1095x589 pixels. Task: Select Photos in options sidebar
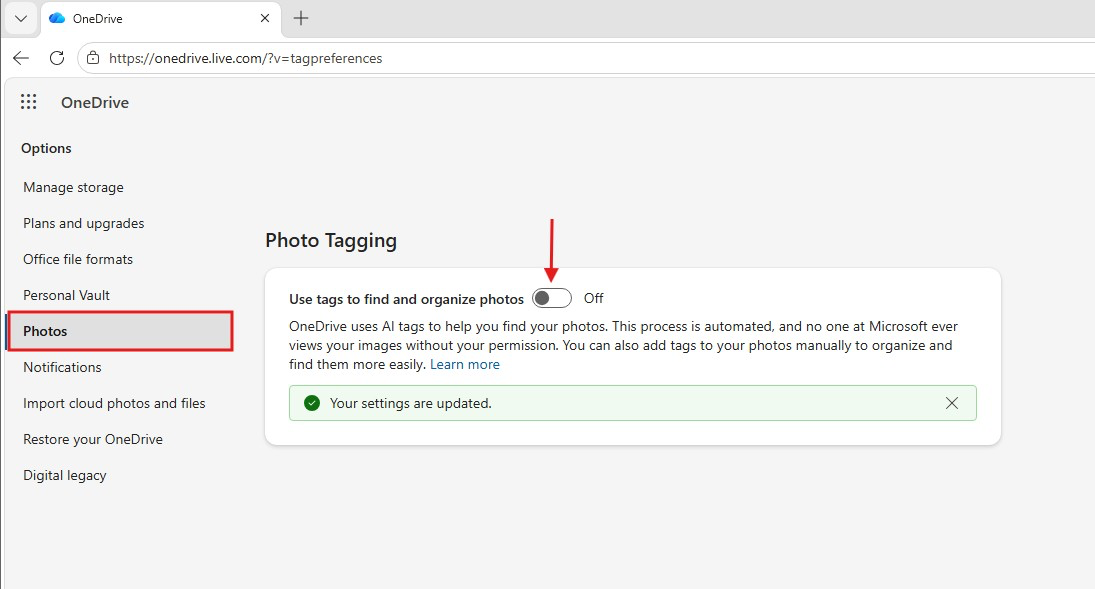coord(45,331)
